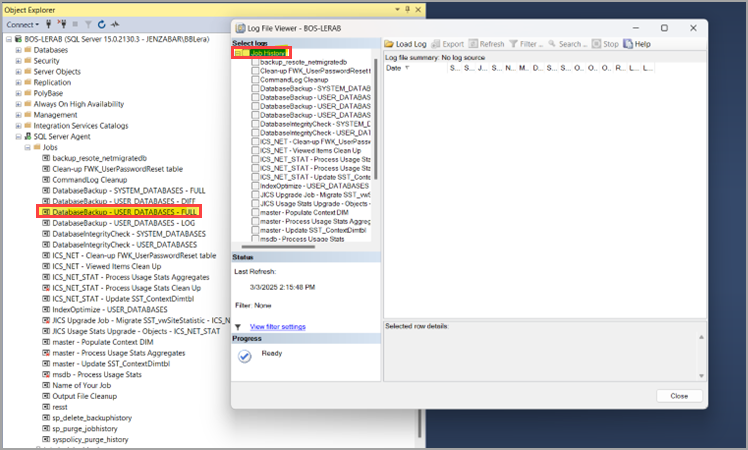Select the IndexOptimize - USER_DATABASES job
The height and width of the screenshot is (450, 748).
pyautogui.click(x=110, y=310)
